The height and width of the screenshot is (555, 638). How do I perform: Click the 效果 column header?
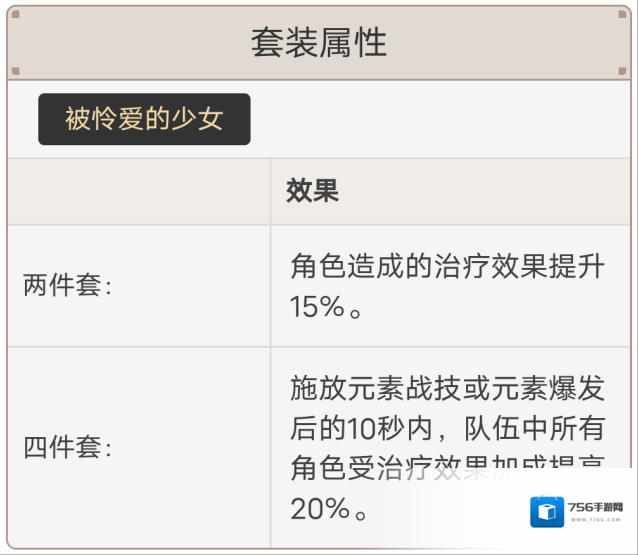click(x=312, y=191)
